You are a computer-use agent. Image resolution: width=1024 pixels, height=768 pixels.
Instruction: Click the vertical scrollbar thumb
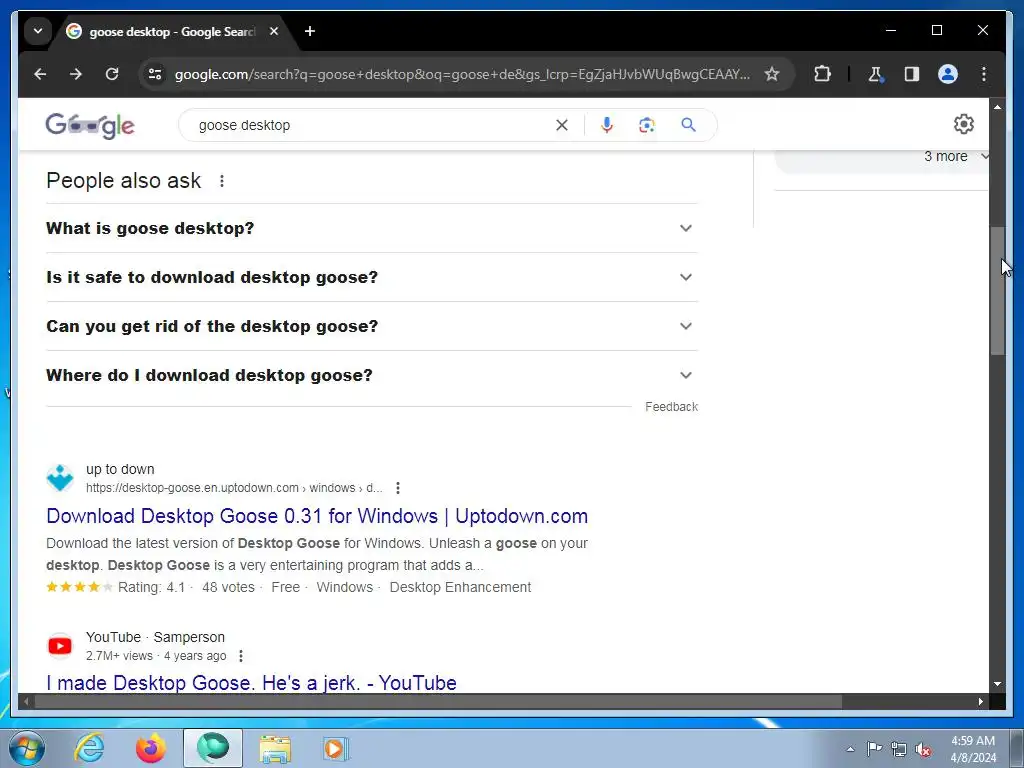click(997, 291)
